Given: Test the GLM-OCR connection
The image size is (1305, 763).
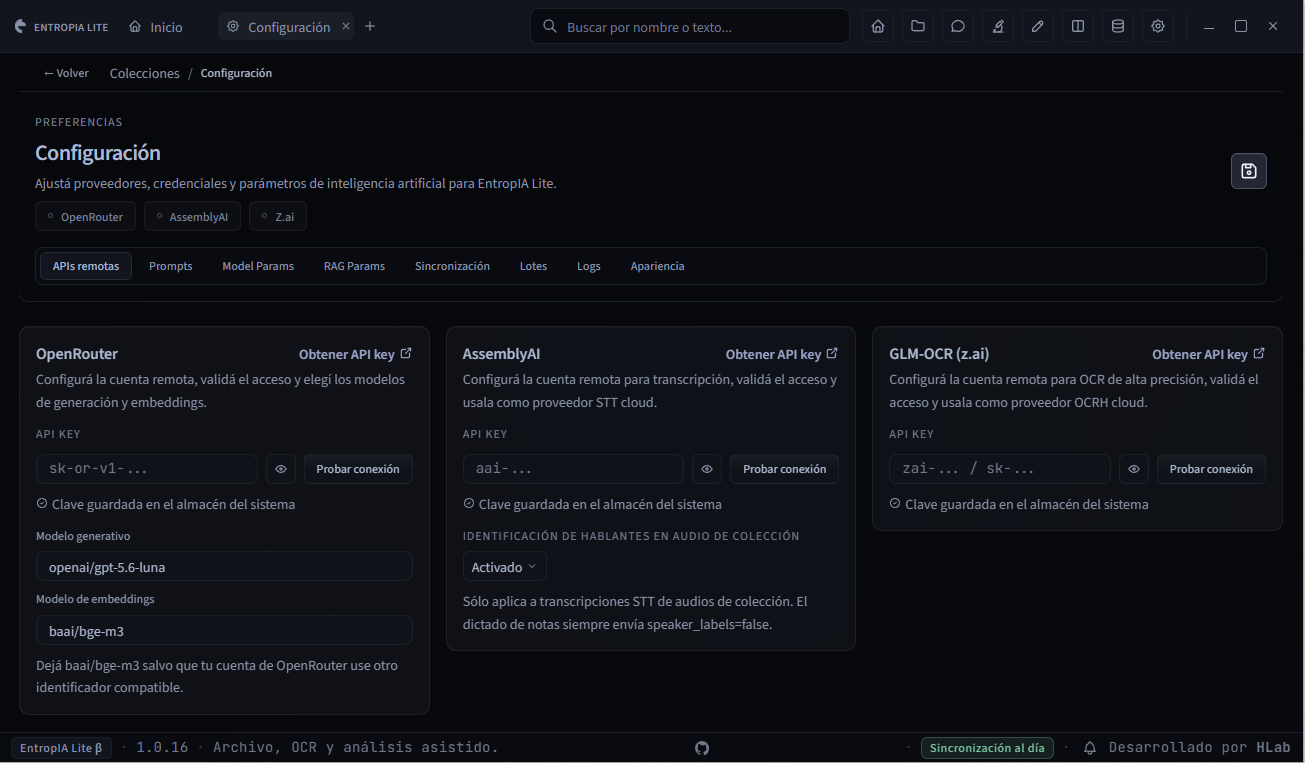Looking at the screenshot, I should tap(1211, 469).
